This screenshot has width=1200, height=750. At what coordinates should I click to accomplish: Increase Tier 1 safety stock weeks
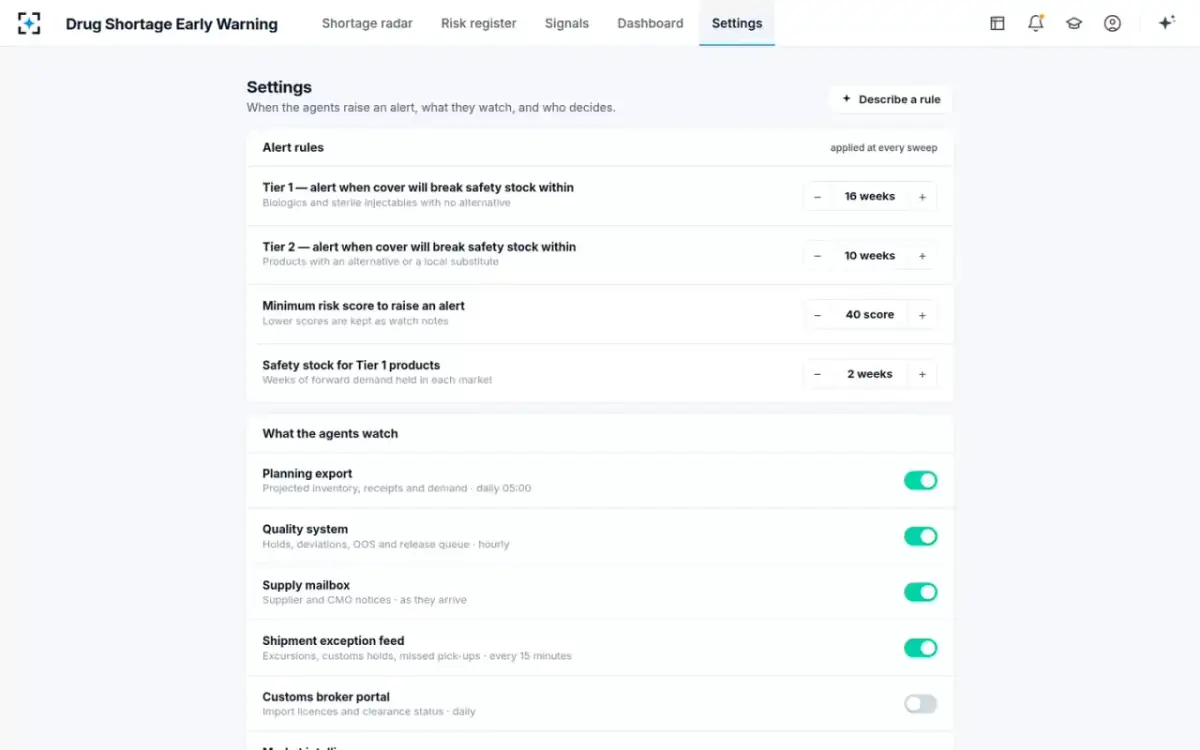[922, 374]
